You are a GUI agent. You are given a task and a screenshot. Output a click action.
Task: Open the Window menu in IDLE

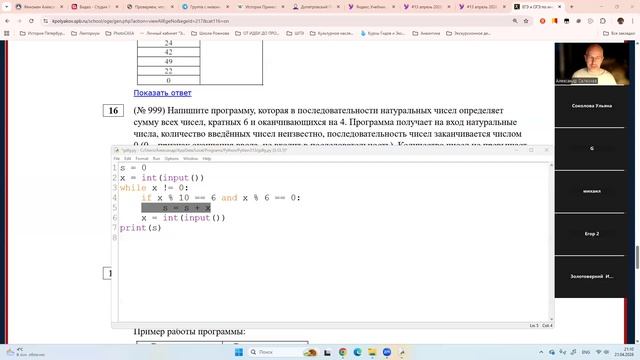pos(190,158)
